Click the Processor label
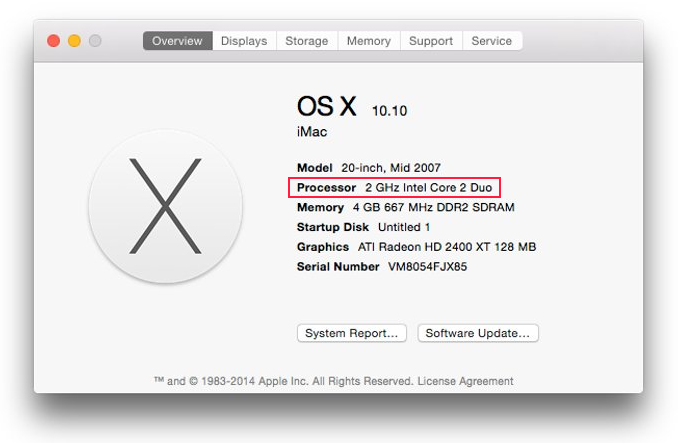 326,188
